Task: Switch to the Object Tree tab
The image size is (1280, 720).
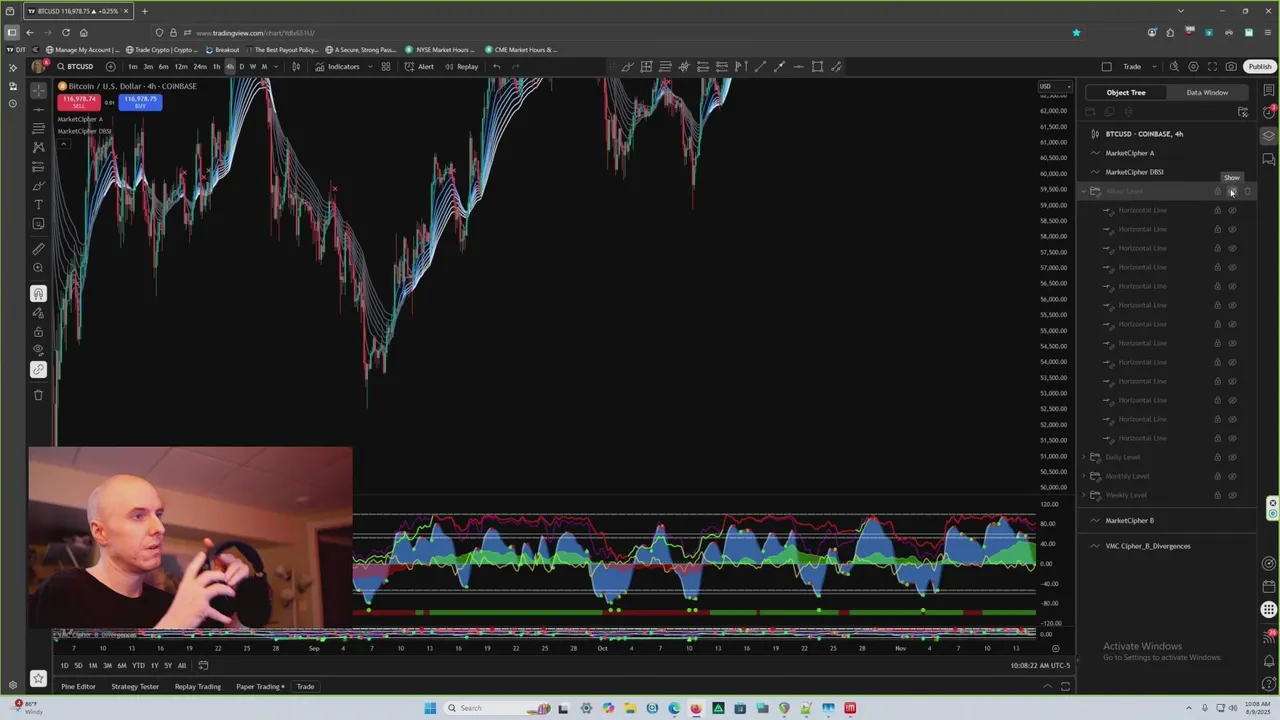Action: (x=1125, y=92)
